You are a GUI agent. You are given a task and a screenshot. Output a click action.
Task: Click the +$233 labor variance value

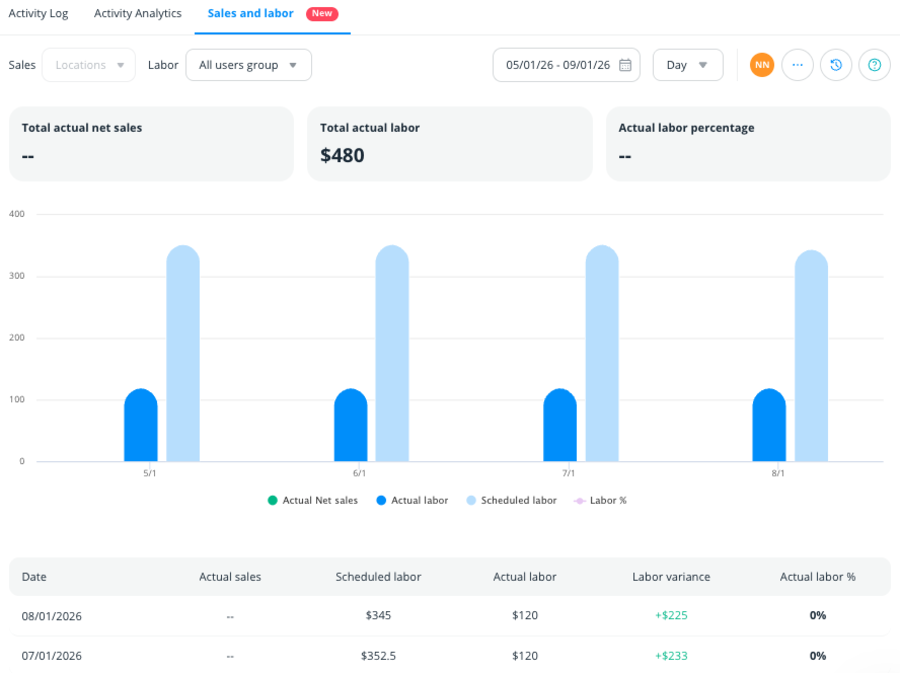point(671,656)
